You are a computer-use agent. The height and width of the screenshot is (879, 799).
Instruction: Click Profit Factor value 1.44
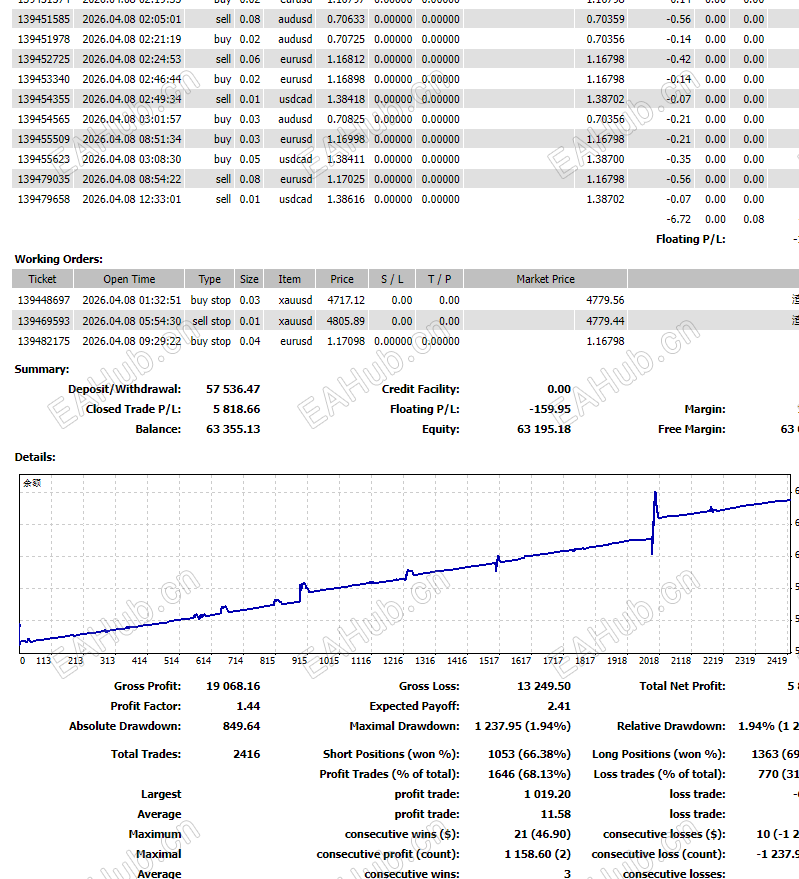[248, 706]
